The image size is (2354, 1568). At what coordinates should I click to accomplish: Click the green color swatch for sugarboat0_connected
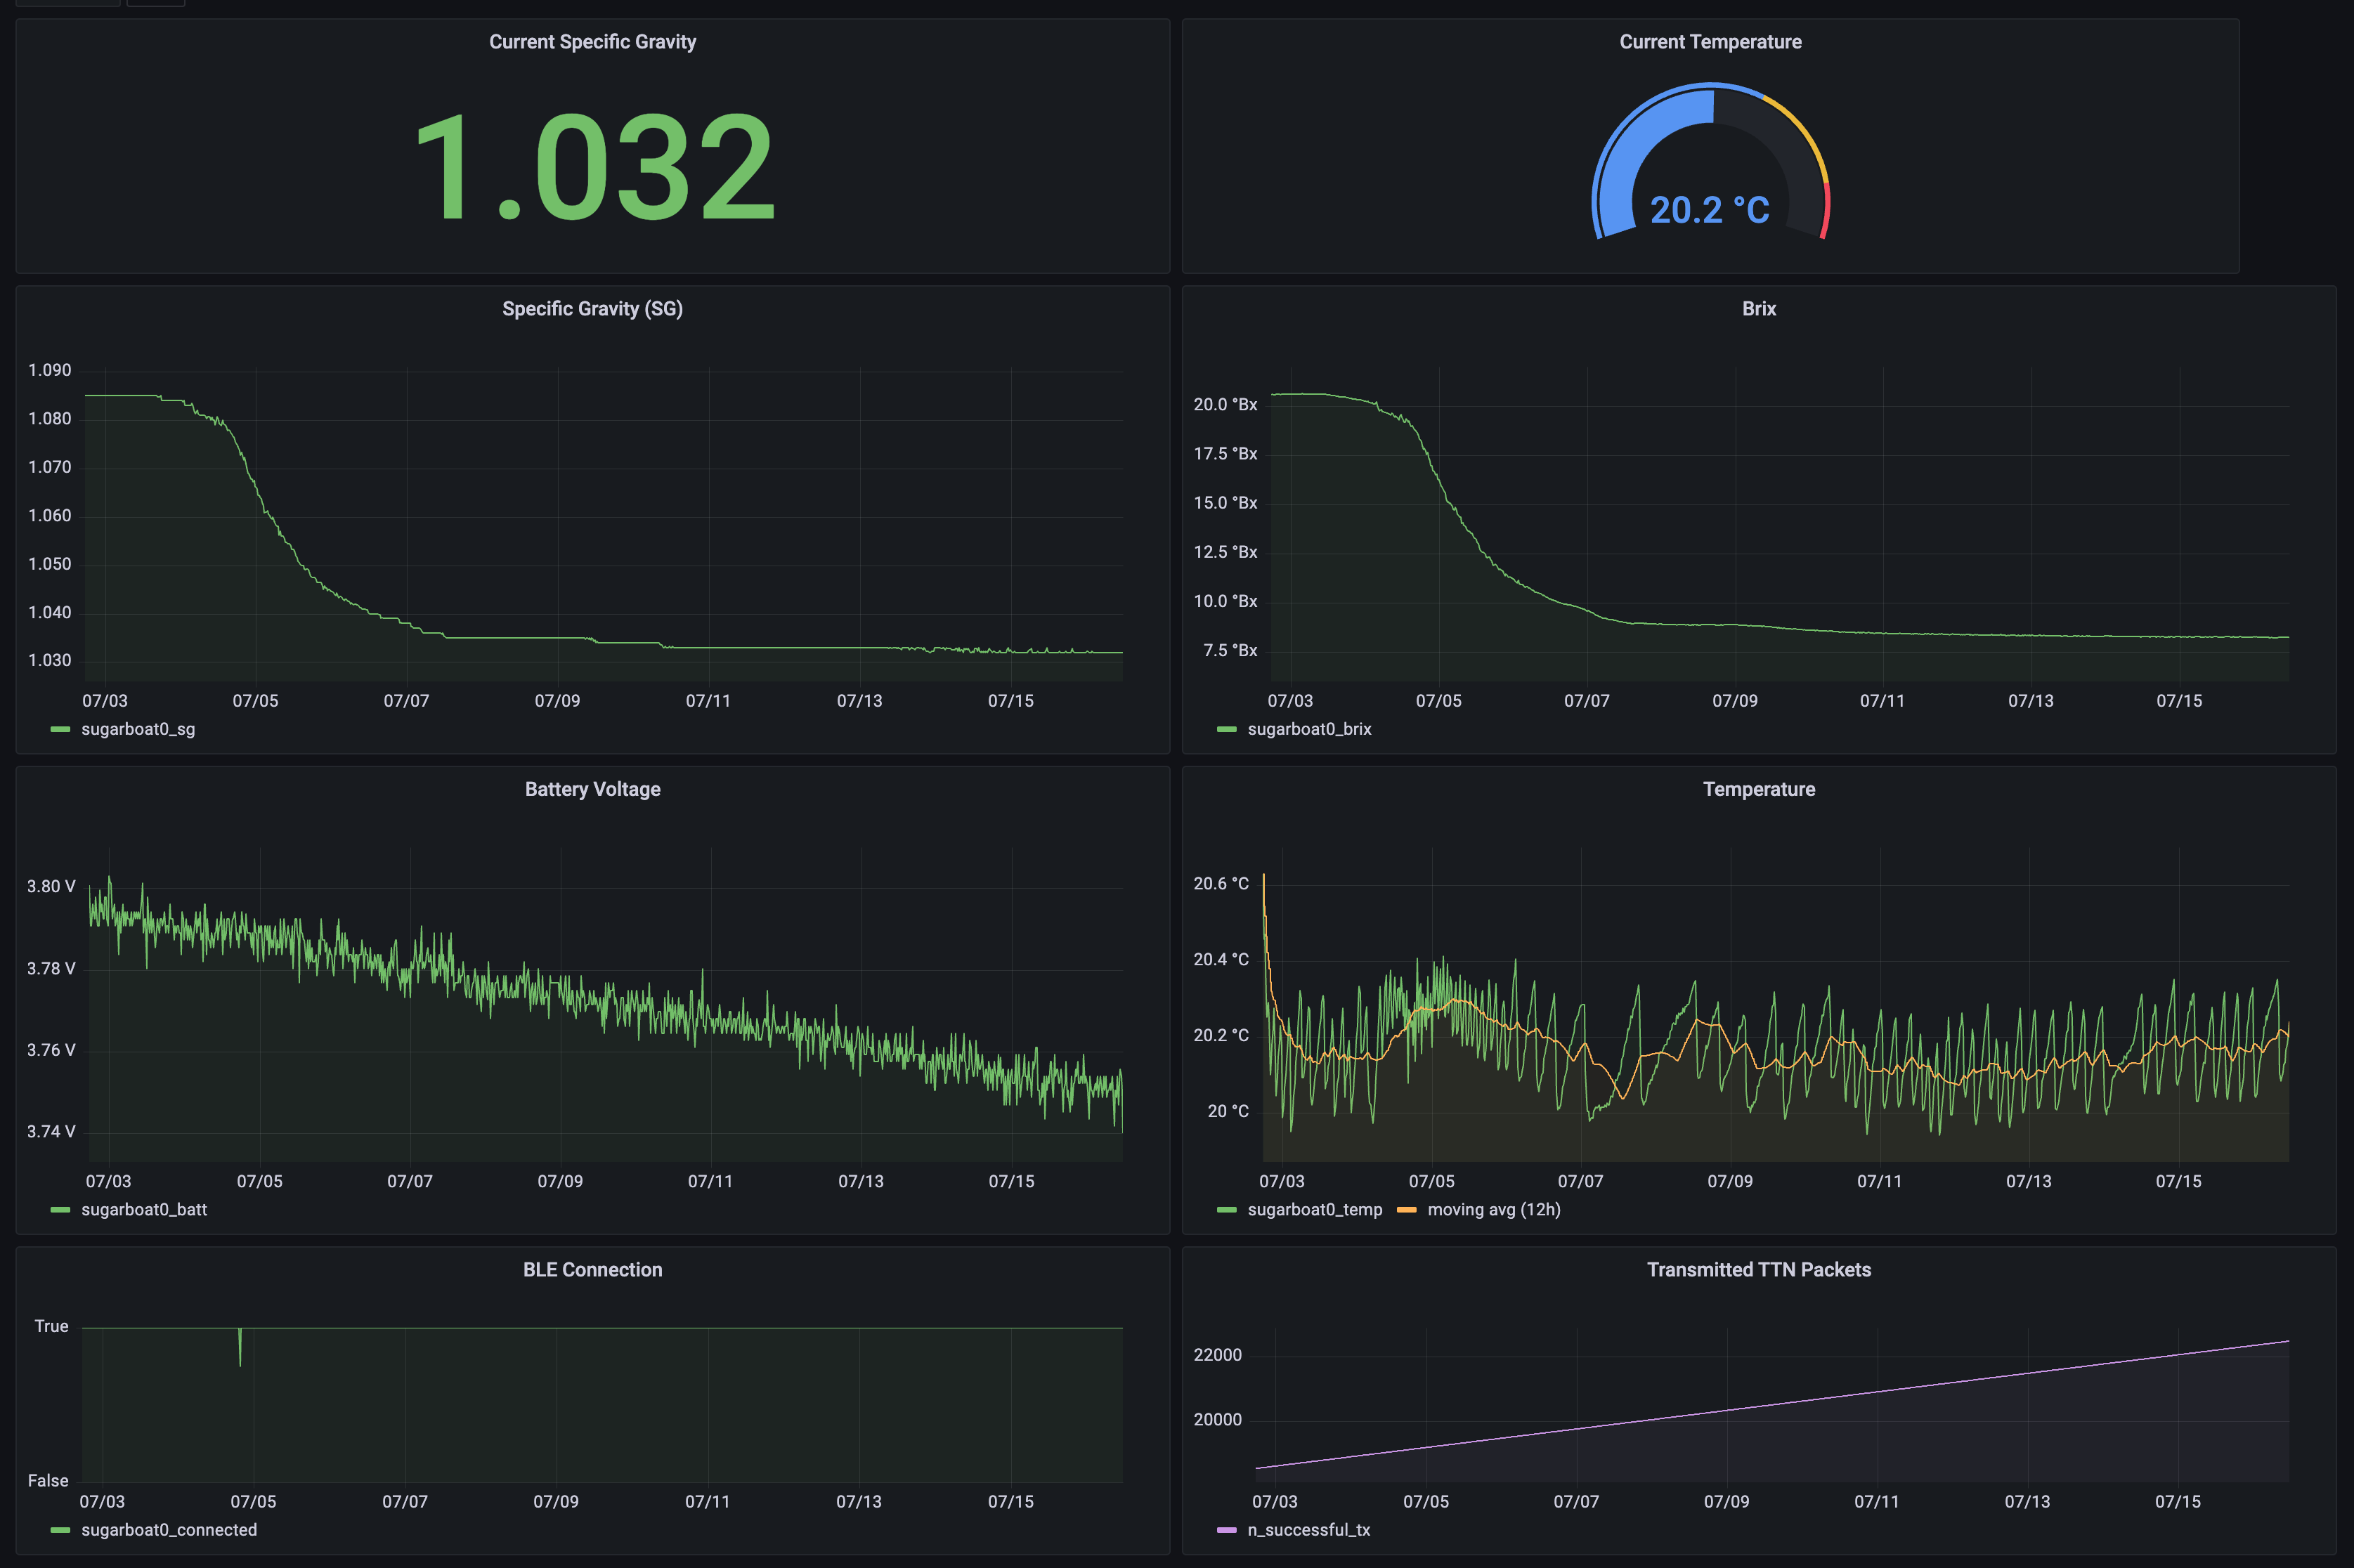point(60,1529)
